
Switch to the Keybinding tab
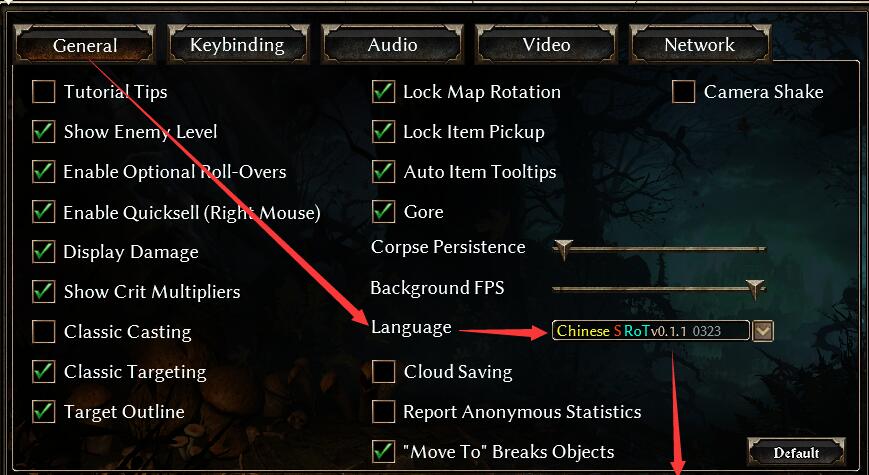tap(237, 44)
